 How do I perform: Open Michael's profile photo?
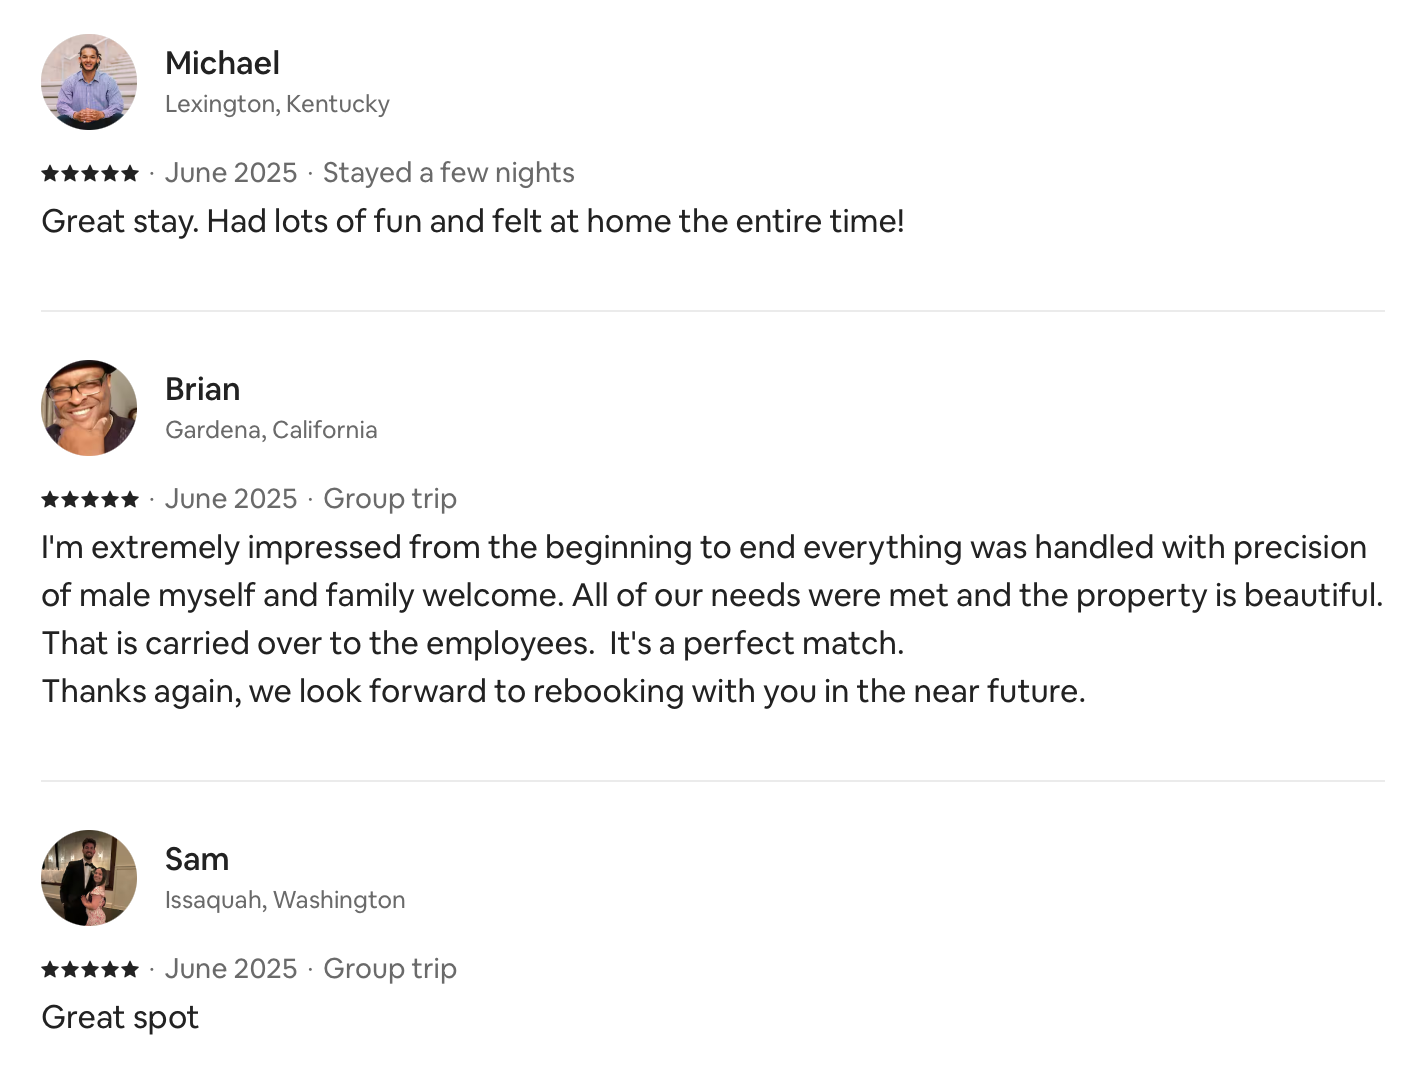[89, 82]
